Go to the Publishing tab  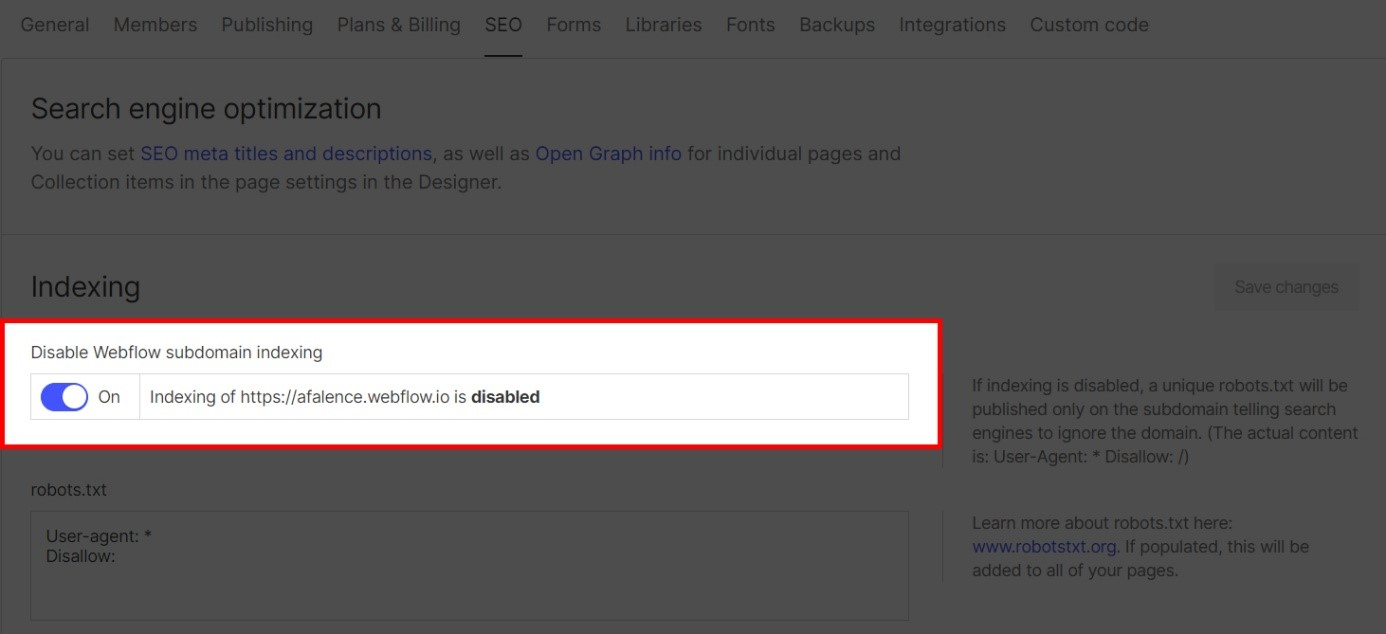(267, 24)
